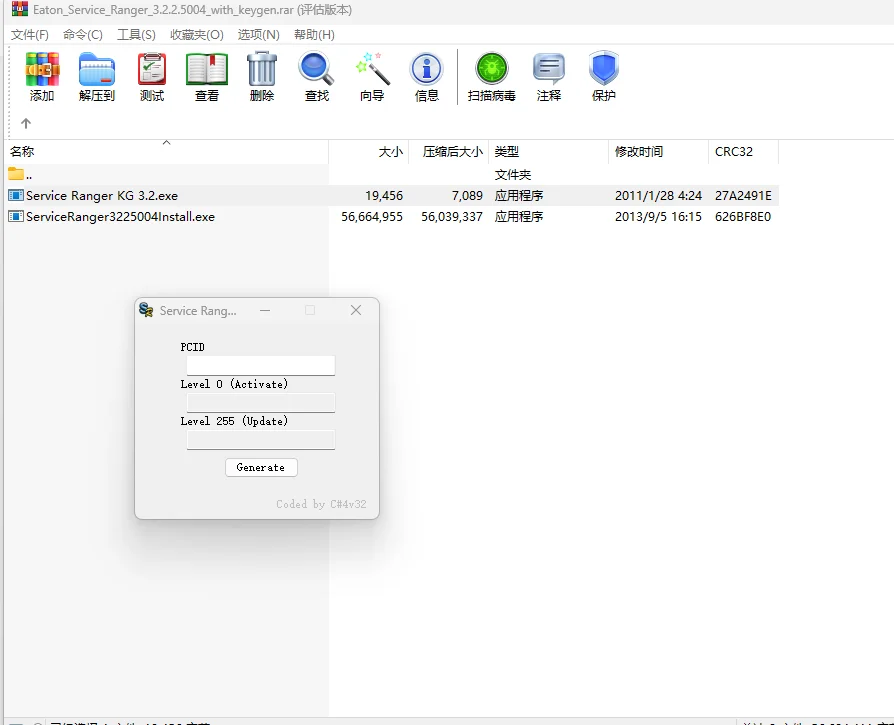Click the CRC32 value "626BF8E0"
This screenshot has width=894, height=725.
click(743, 217)
